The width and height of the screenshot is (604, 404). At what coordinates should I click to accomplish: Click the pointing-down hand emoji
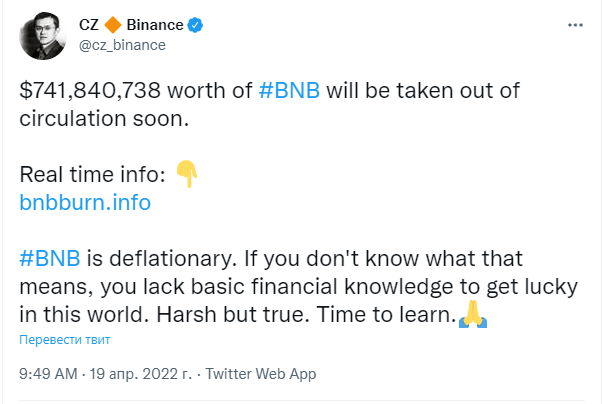(x=187, y=174)
